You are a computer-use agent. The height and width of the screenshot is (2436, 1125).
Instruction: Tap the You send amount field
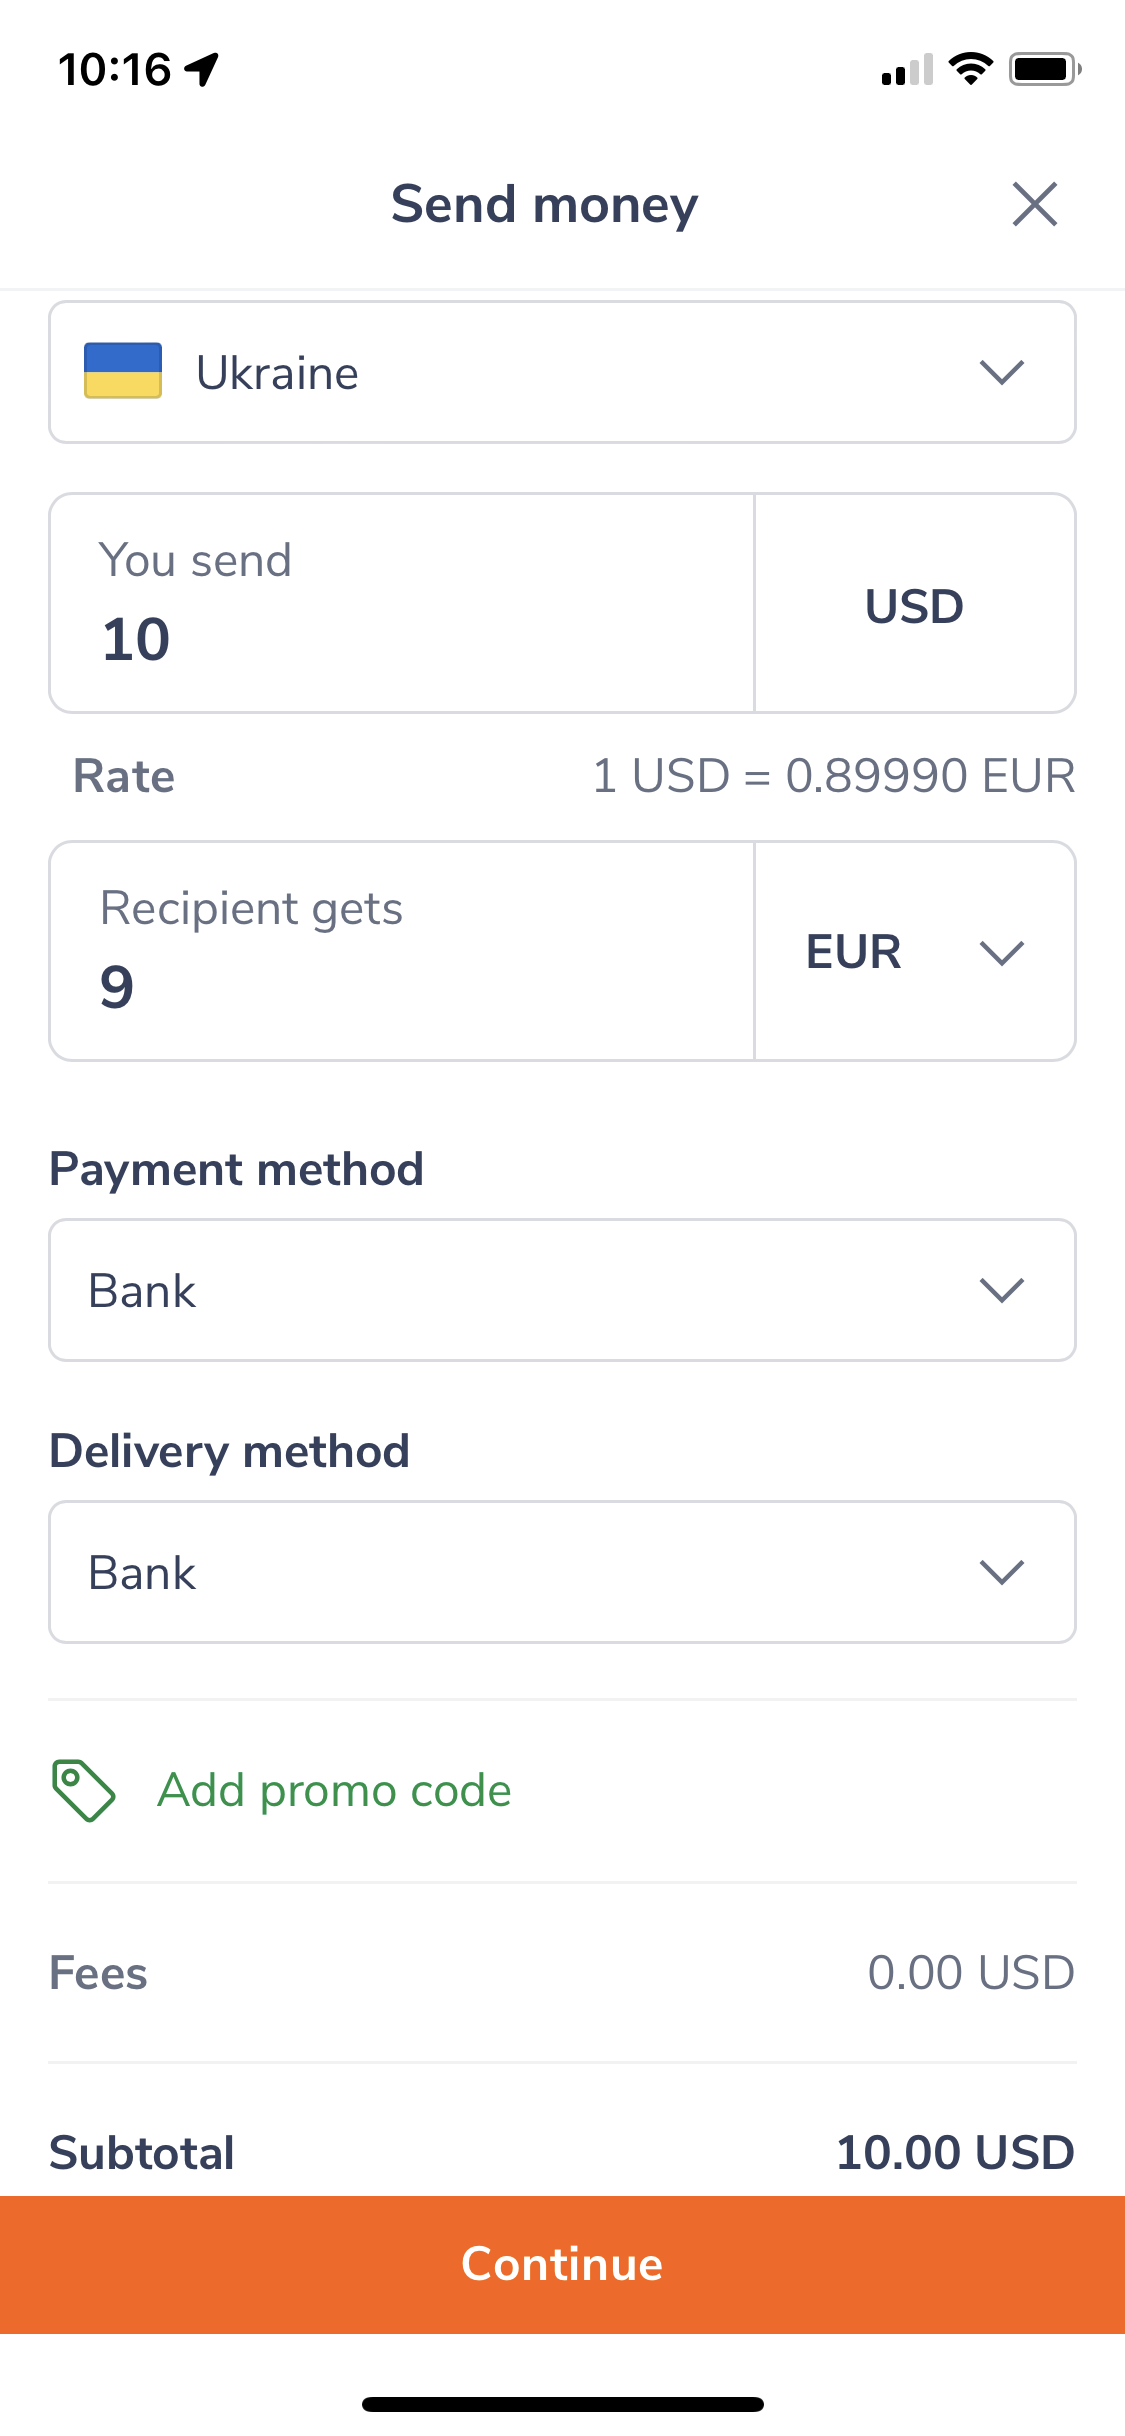click(400, 604)
